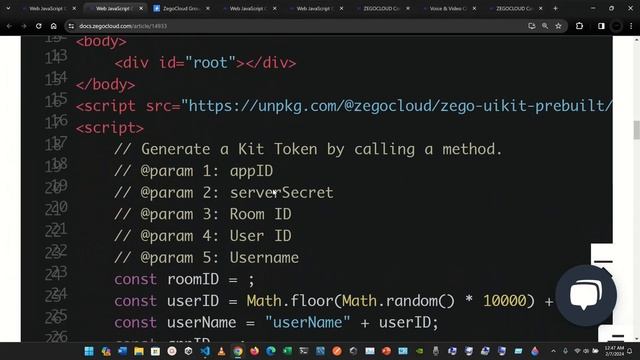Open Microsoft Edge from the taskbar

coord(271,351)
